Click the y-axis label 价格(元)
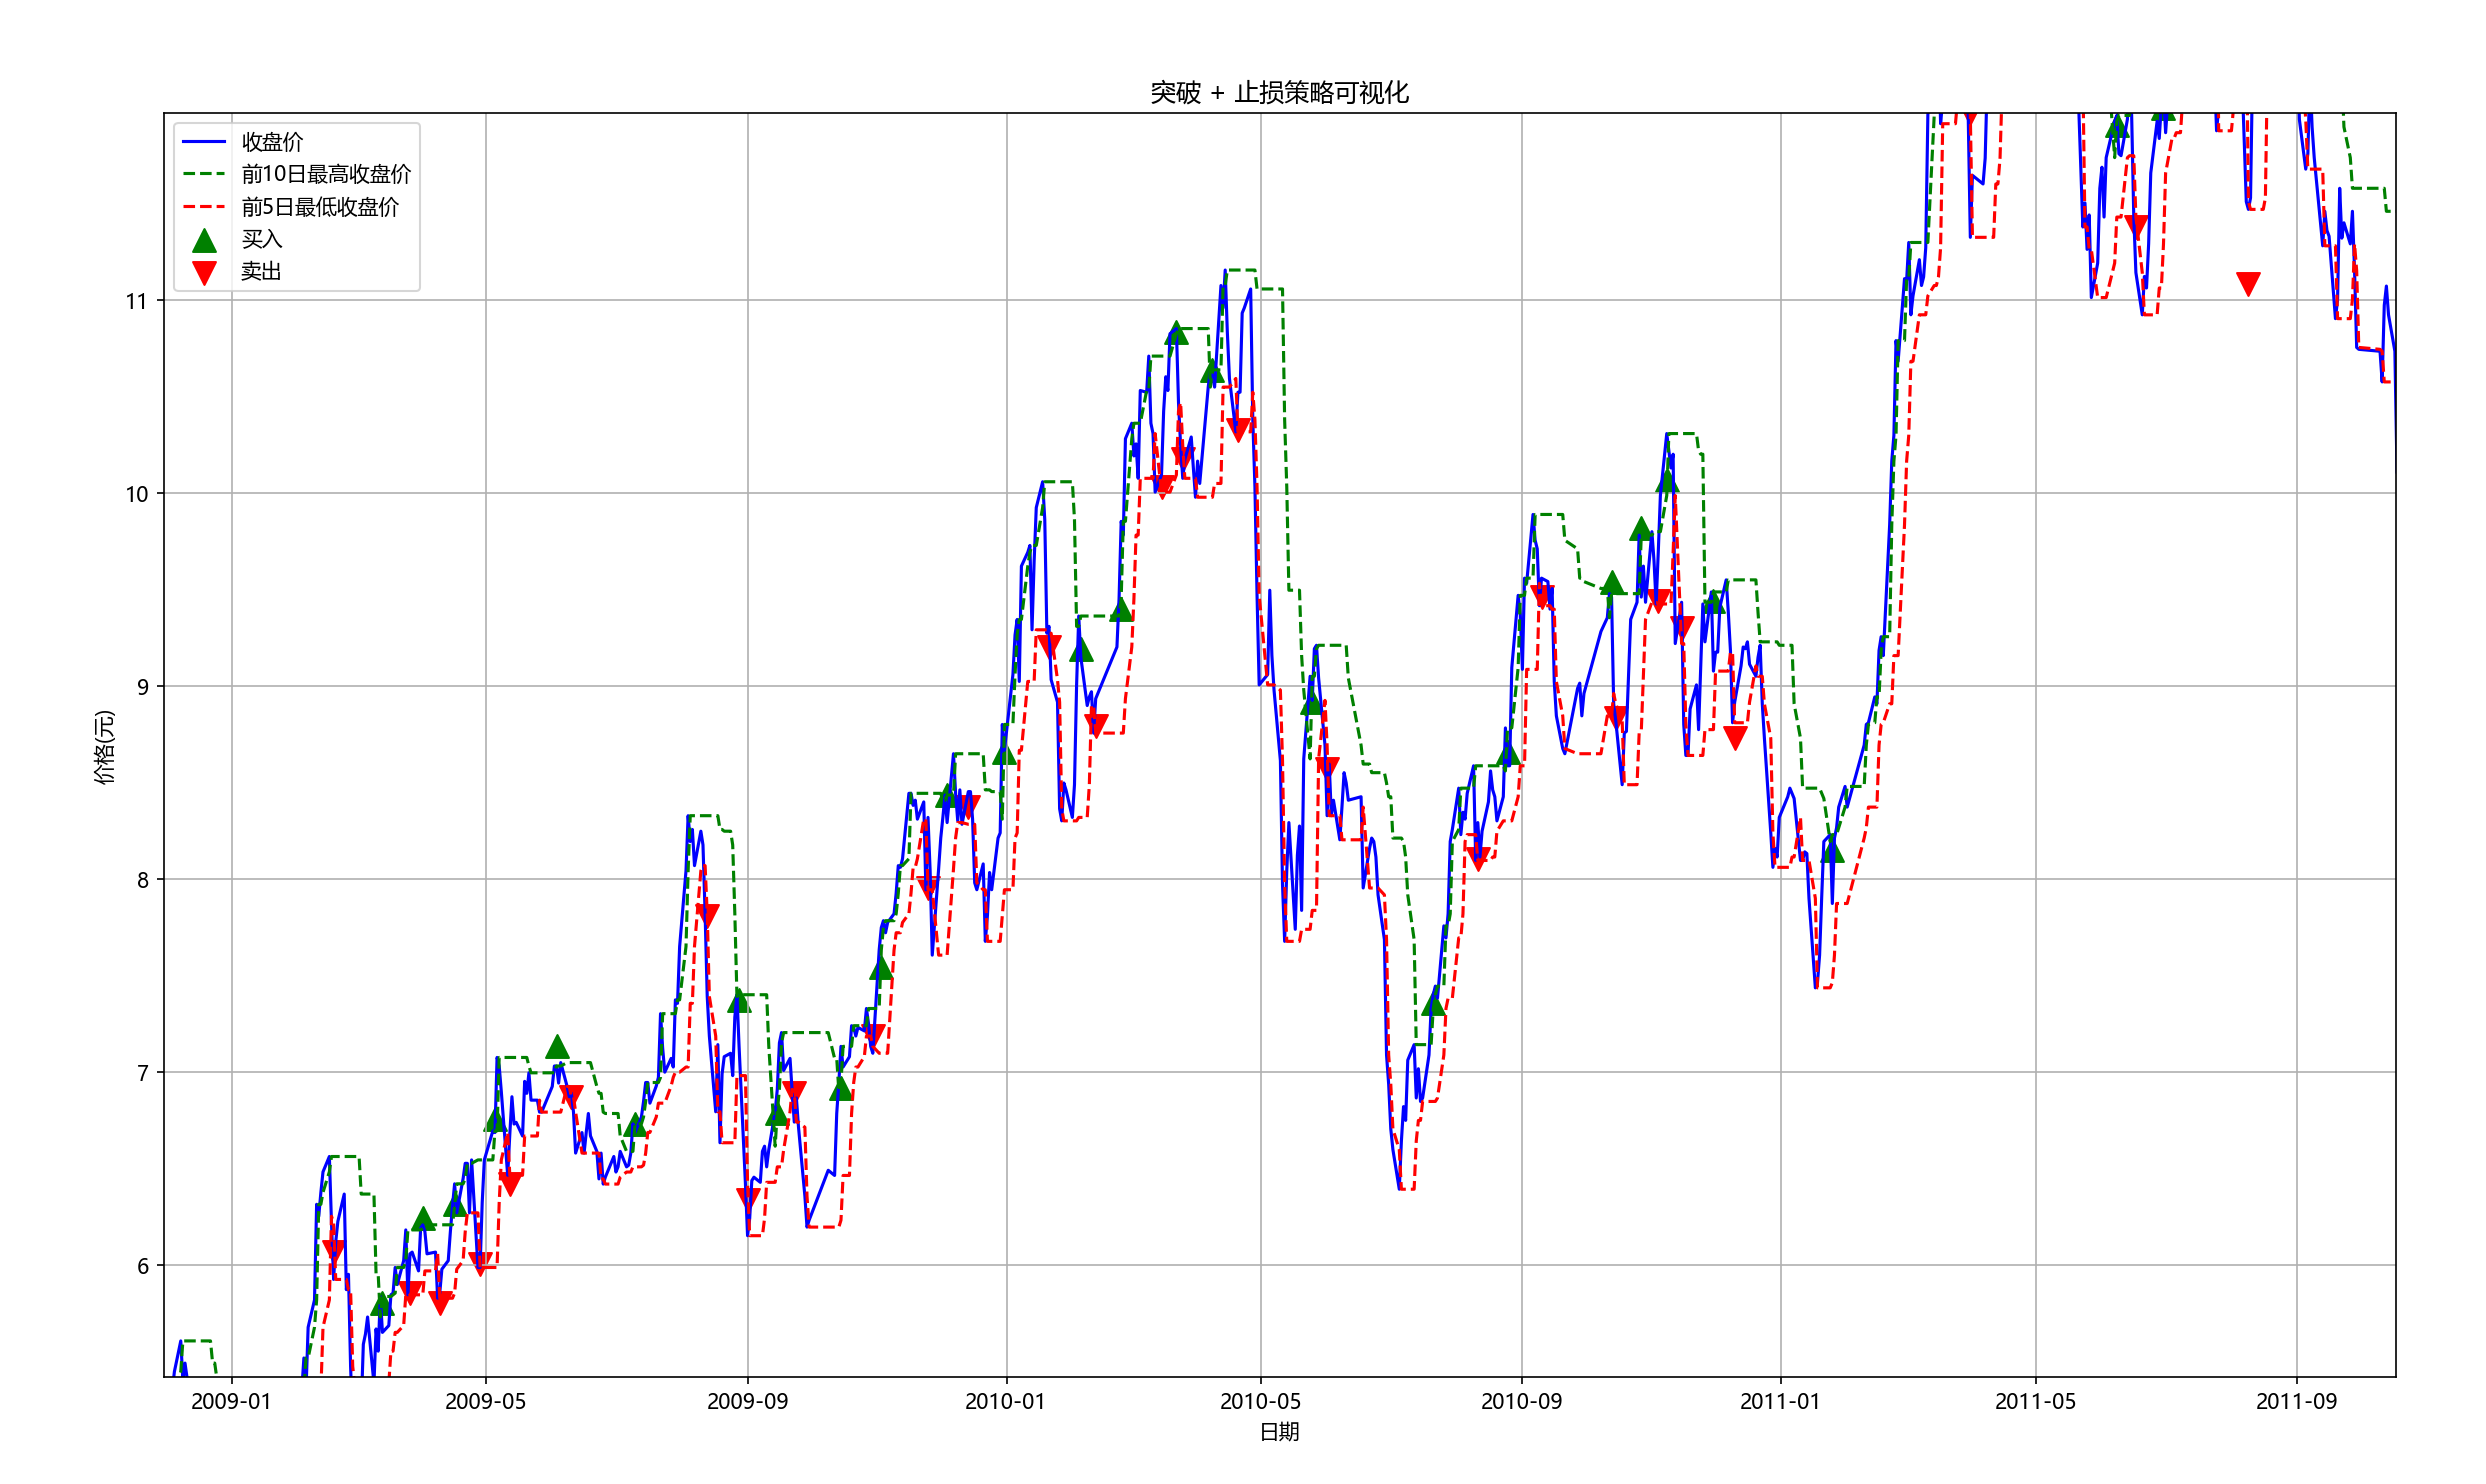 pos(104,746)
